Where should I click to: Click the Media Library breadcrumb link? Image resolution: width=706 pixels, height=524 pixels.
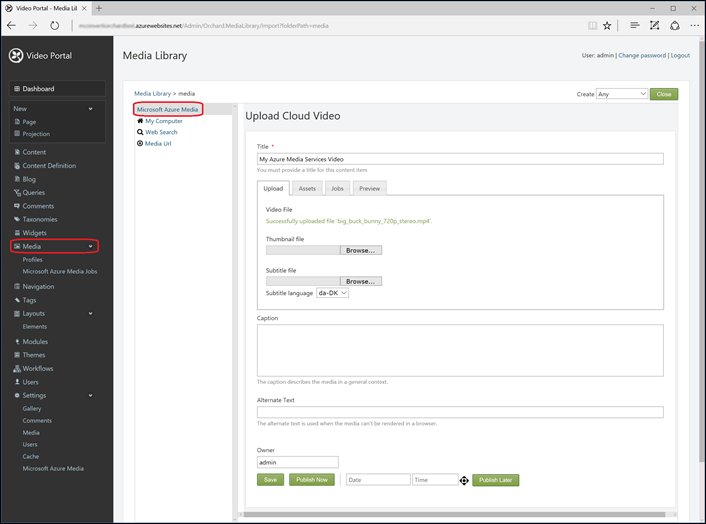(x=153, y=93)
